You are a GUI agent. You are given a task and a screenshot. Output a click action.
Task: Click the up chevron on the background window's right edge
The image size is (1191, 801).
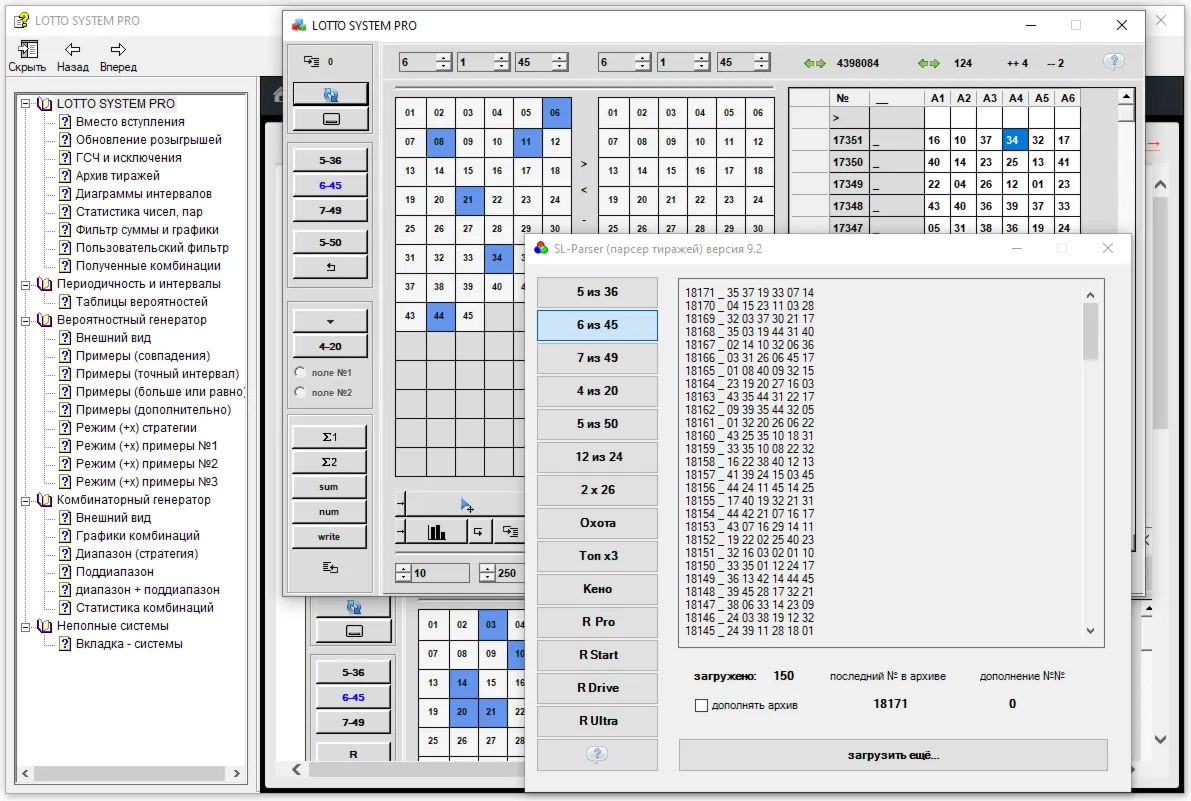tap(1160, 184)
